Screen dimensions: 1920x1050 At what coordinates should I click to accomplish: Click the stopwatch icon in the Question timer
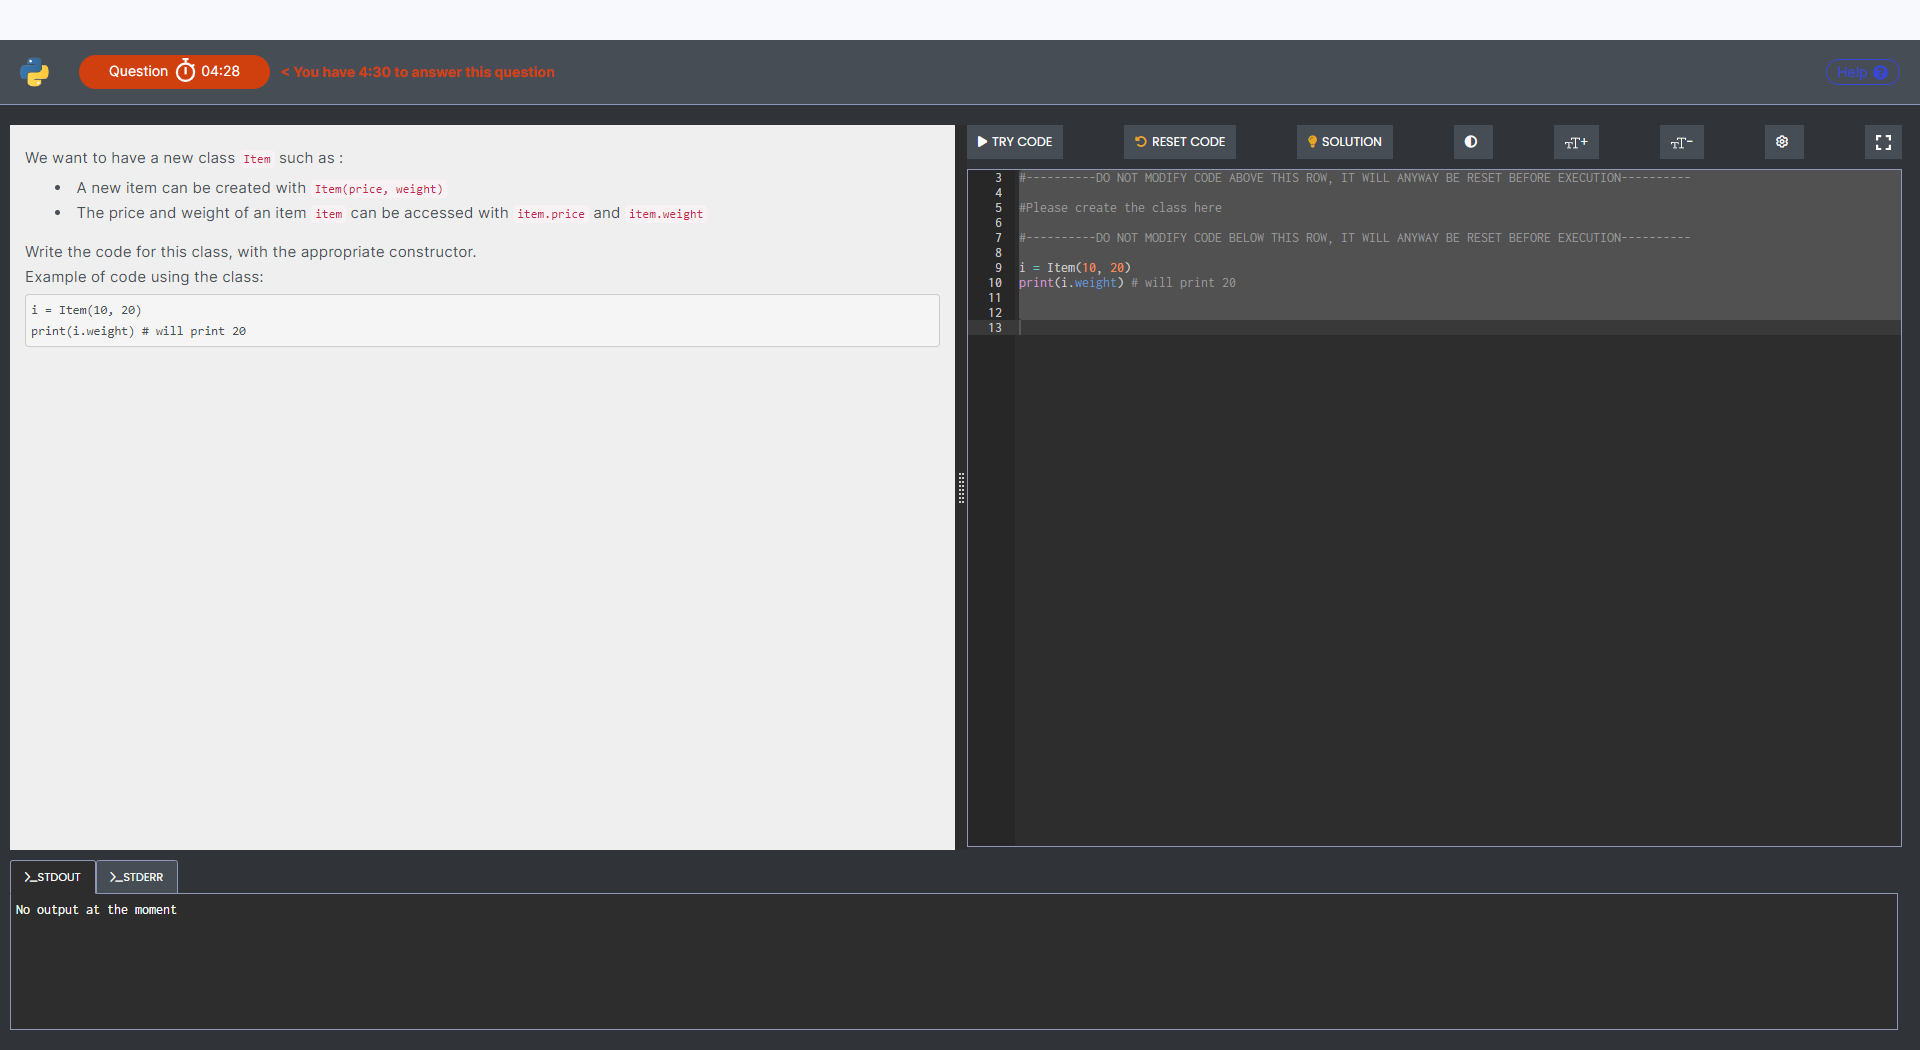coord(185,71)
